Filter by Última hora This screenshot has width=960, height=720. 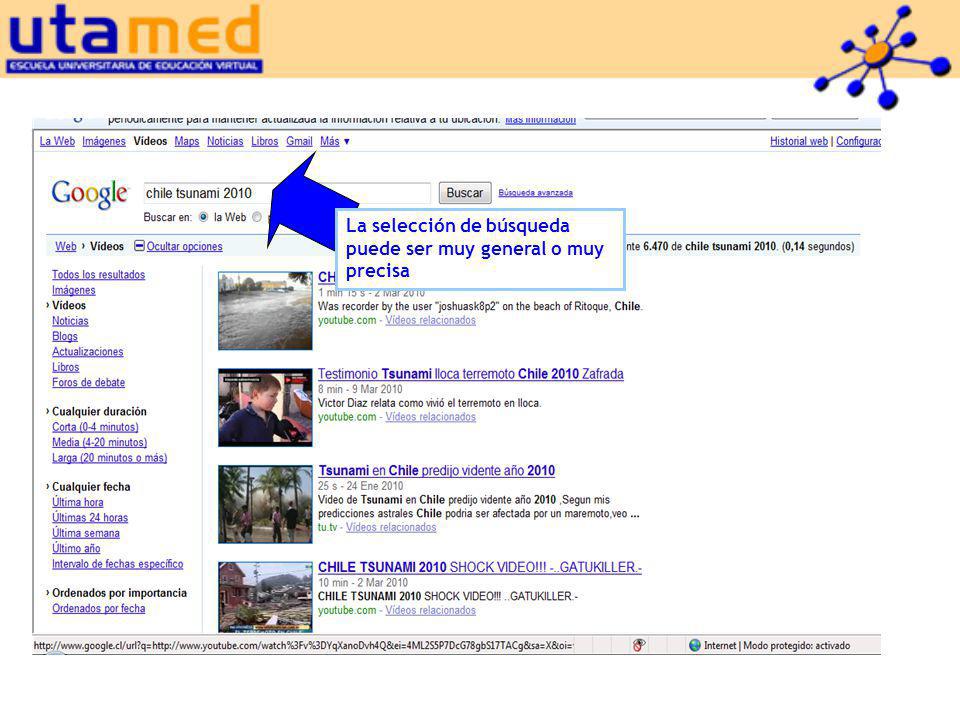point(78,502)
